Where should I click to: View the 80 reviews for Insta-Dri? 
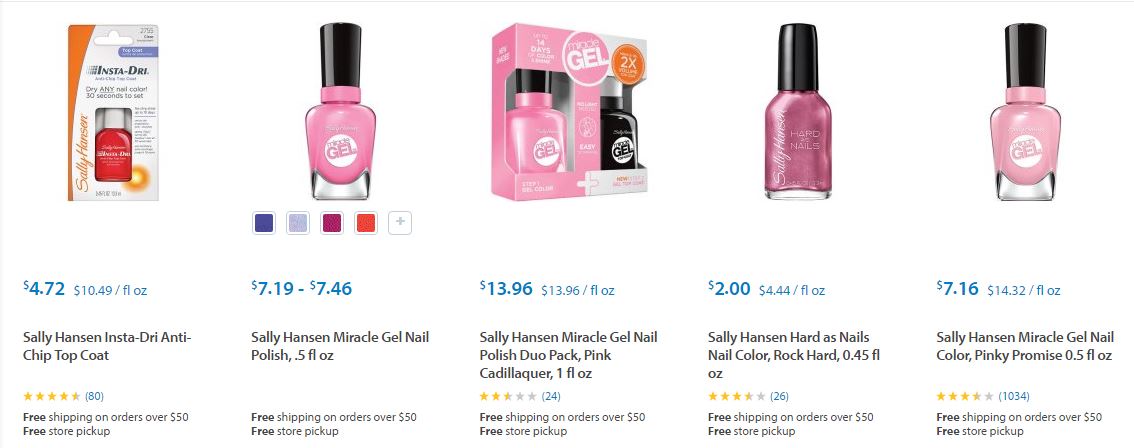tap(94, 396)
